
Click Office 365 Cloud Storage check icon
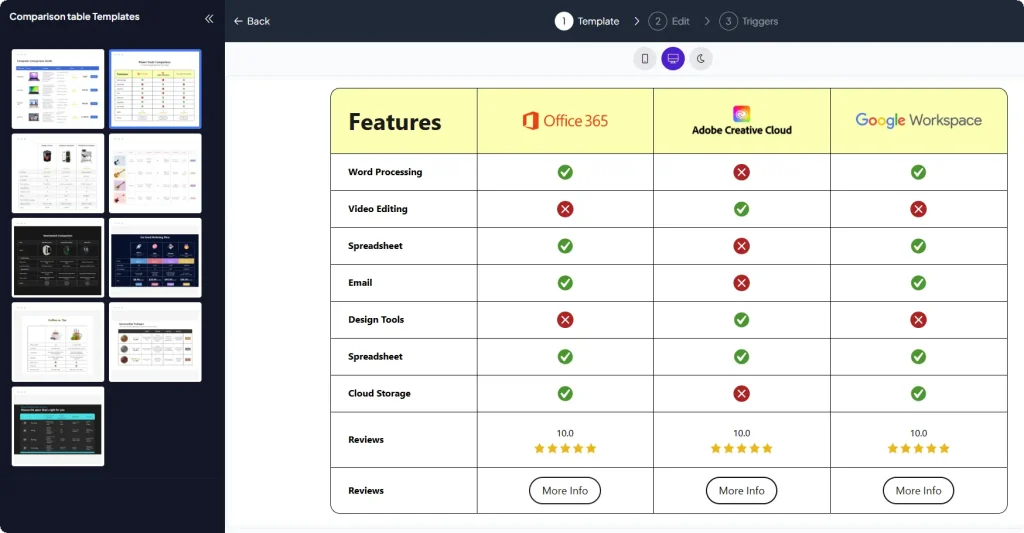pyautogui.click(x=565, y=393)
